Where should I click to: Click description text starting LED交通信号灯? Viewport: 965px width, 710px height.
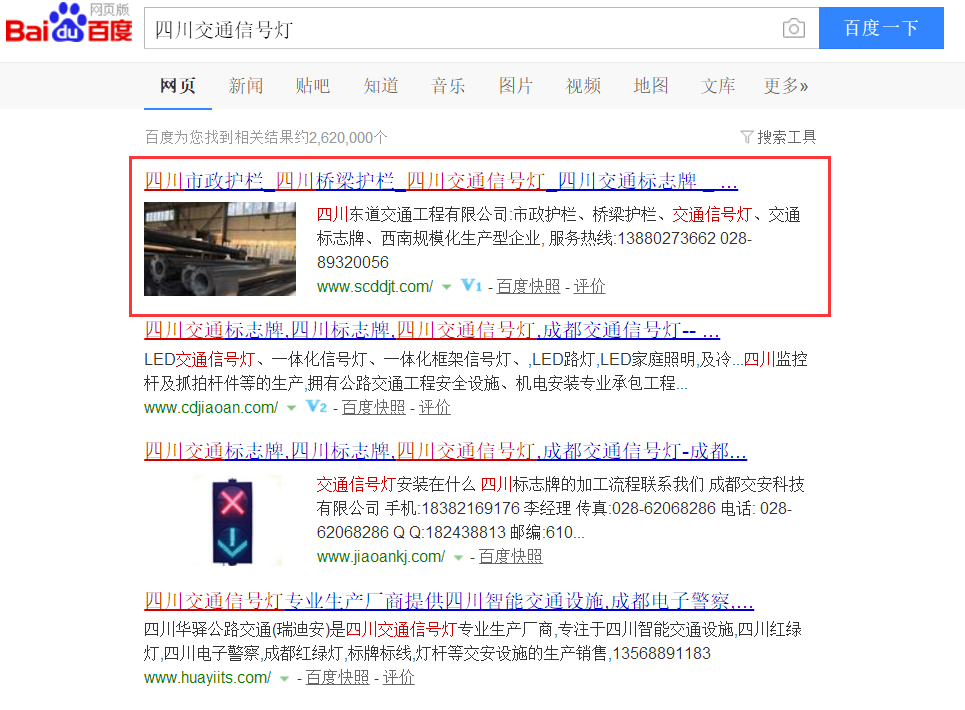tap(476, 371)
